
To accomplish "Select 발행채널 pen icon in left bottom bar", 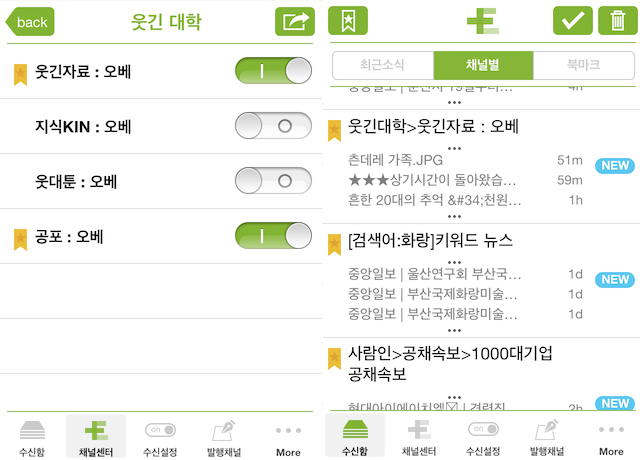I will point(224,438).
